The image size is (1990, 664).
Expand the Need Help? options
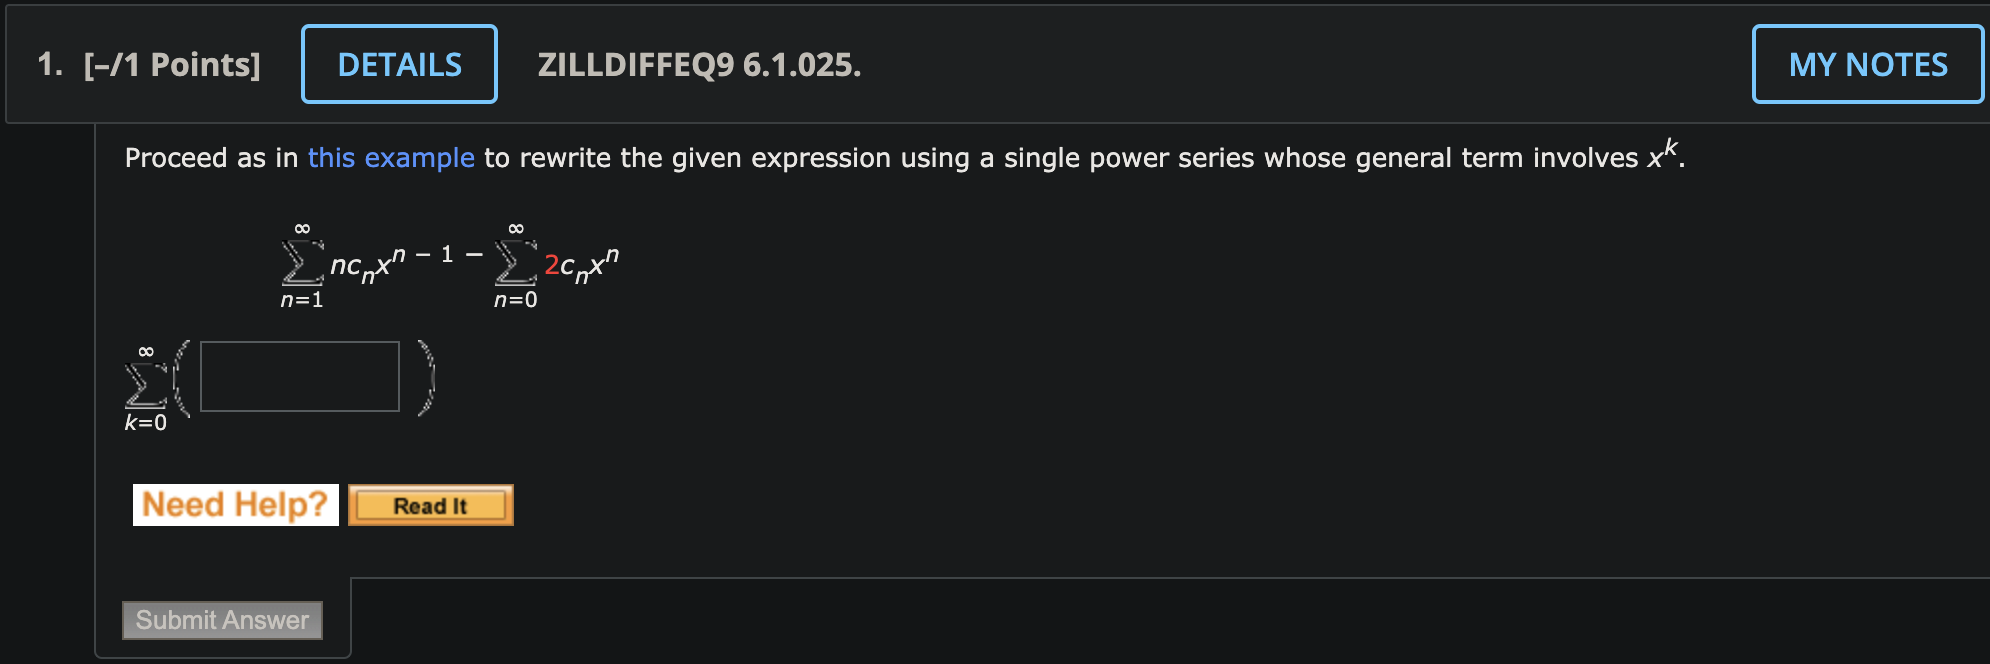point(235,504)
